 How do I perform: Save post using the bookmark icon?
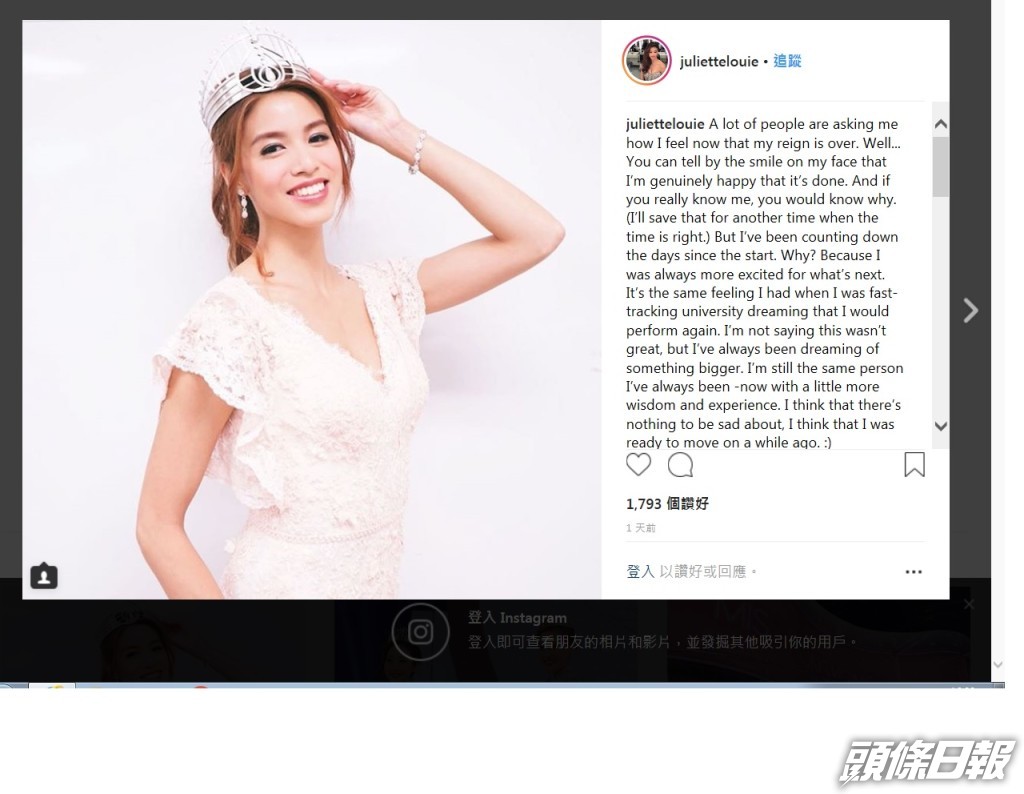pyautogui.click(x=914, y=465)
